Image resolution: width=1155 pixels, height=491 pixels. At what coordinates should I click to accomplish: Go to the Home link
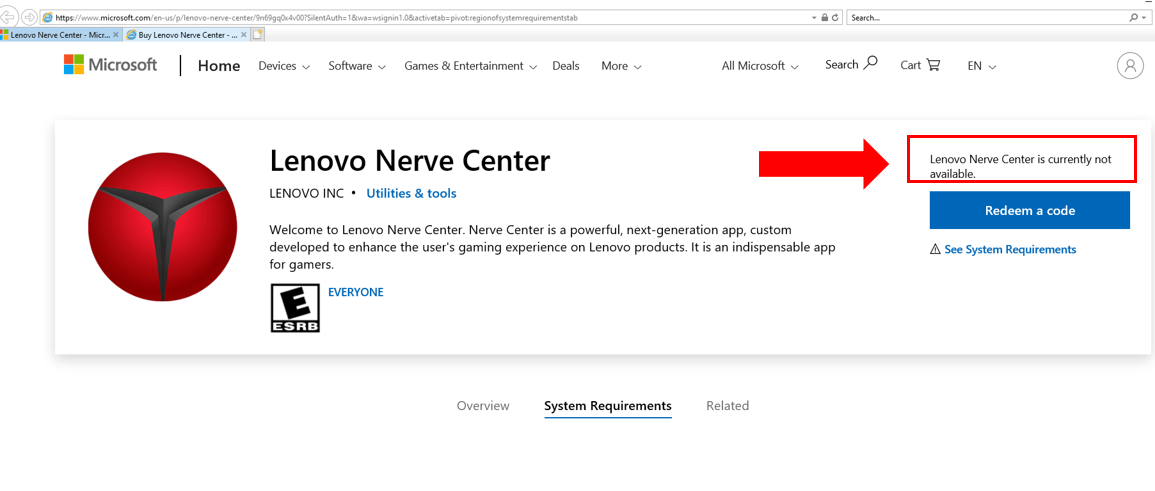[219, 66]
